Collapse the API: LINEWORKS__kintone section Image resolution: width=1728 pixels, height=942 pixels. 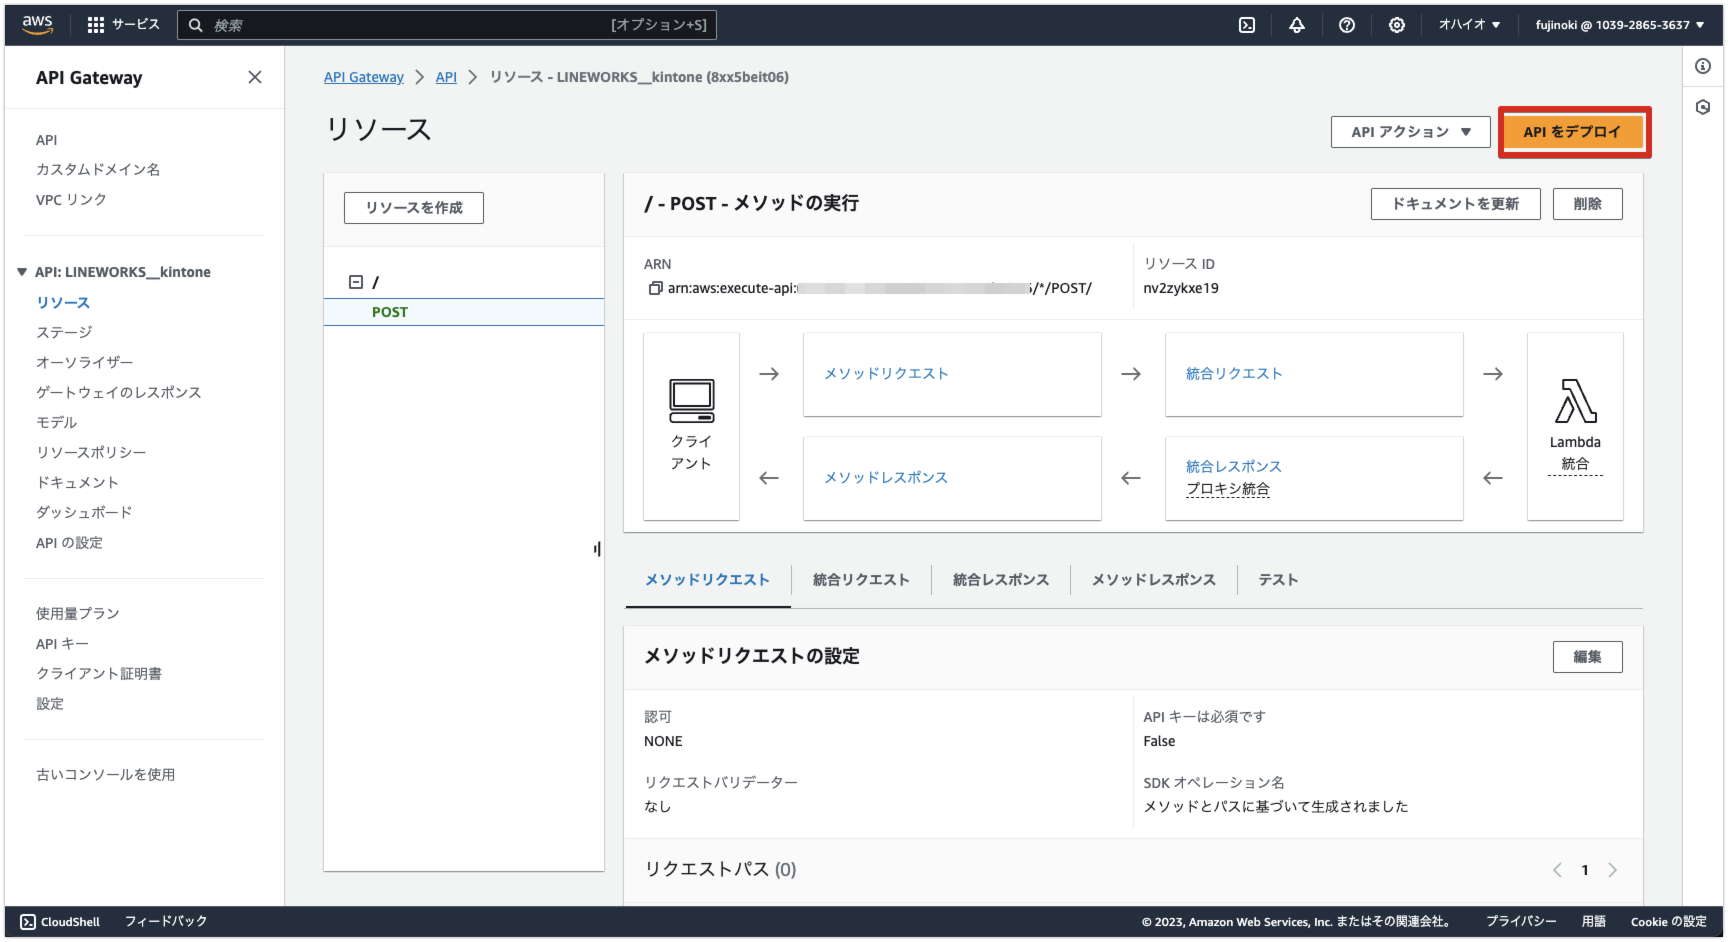[x=22, y=272]
